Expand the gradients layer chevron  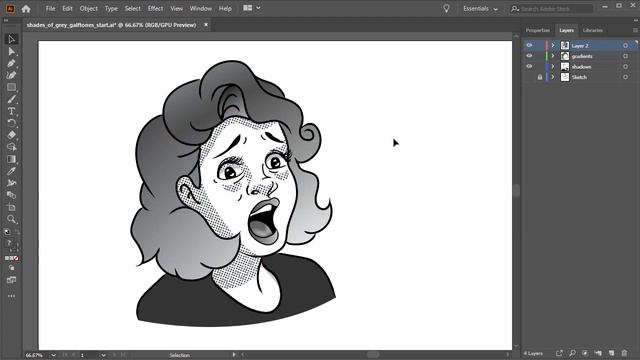click(553, 56)
